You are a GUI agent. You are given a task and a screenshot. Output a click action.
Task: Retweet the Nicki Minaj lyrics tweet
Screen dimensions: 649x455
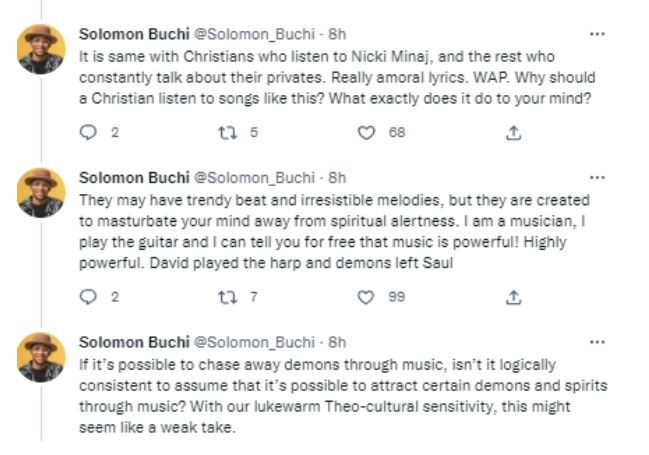[227, 132]
